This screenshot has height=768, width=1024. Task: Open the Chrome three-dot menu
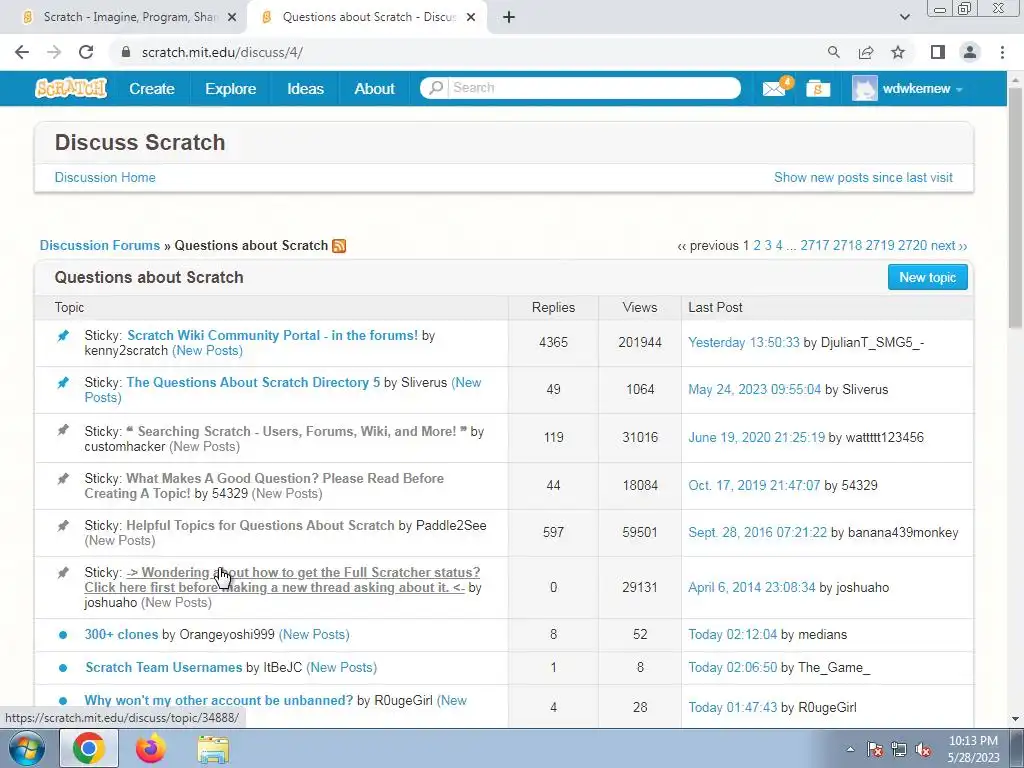(x=1002, y=52)
